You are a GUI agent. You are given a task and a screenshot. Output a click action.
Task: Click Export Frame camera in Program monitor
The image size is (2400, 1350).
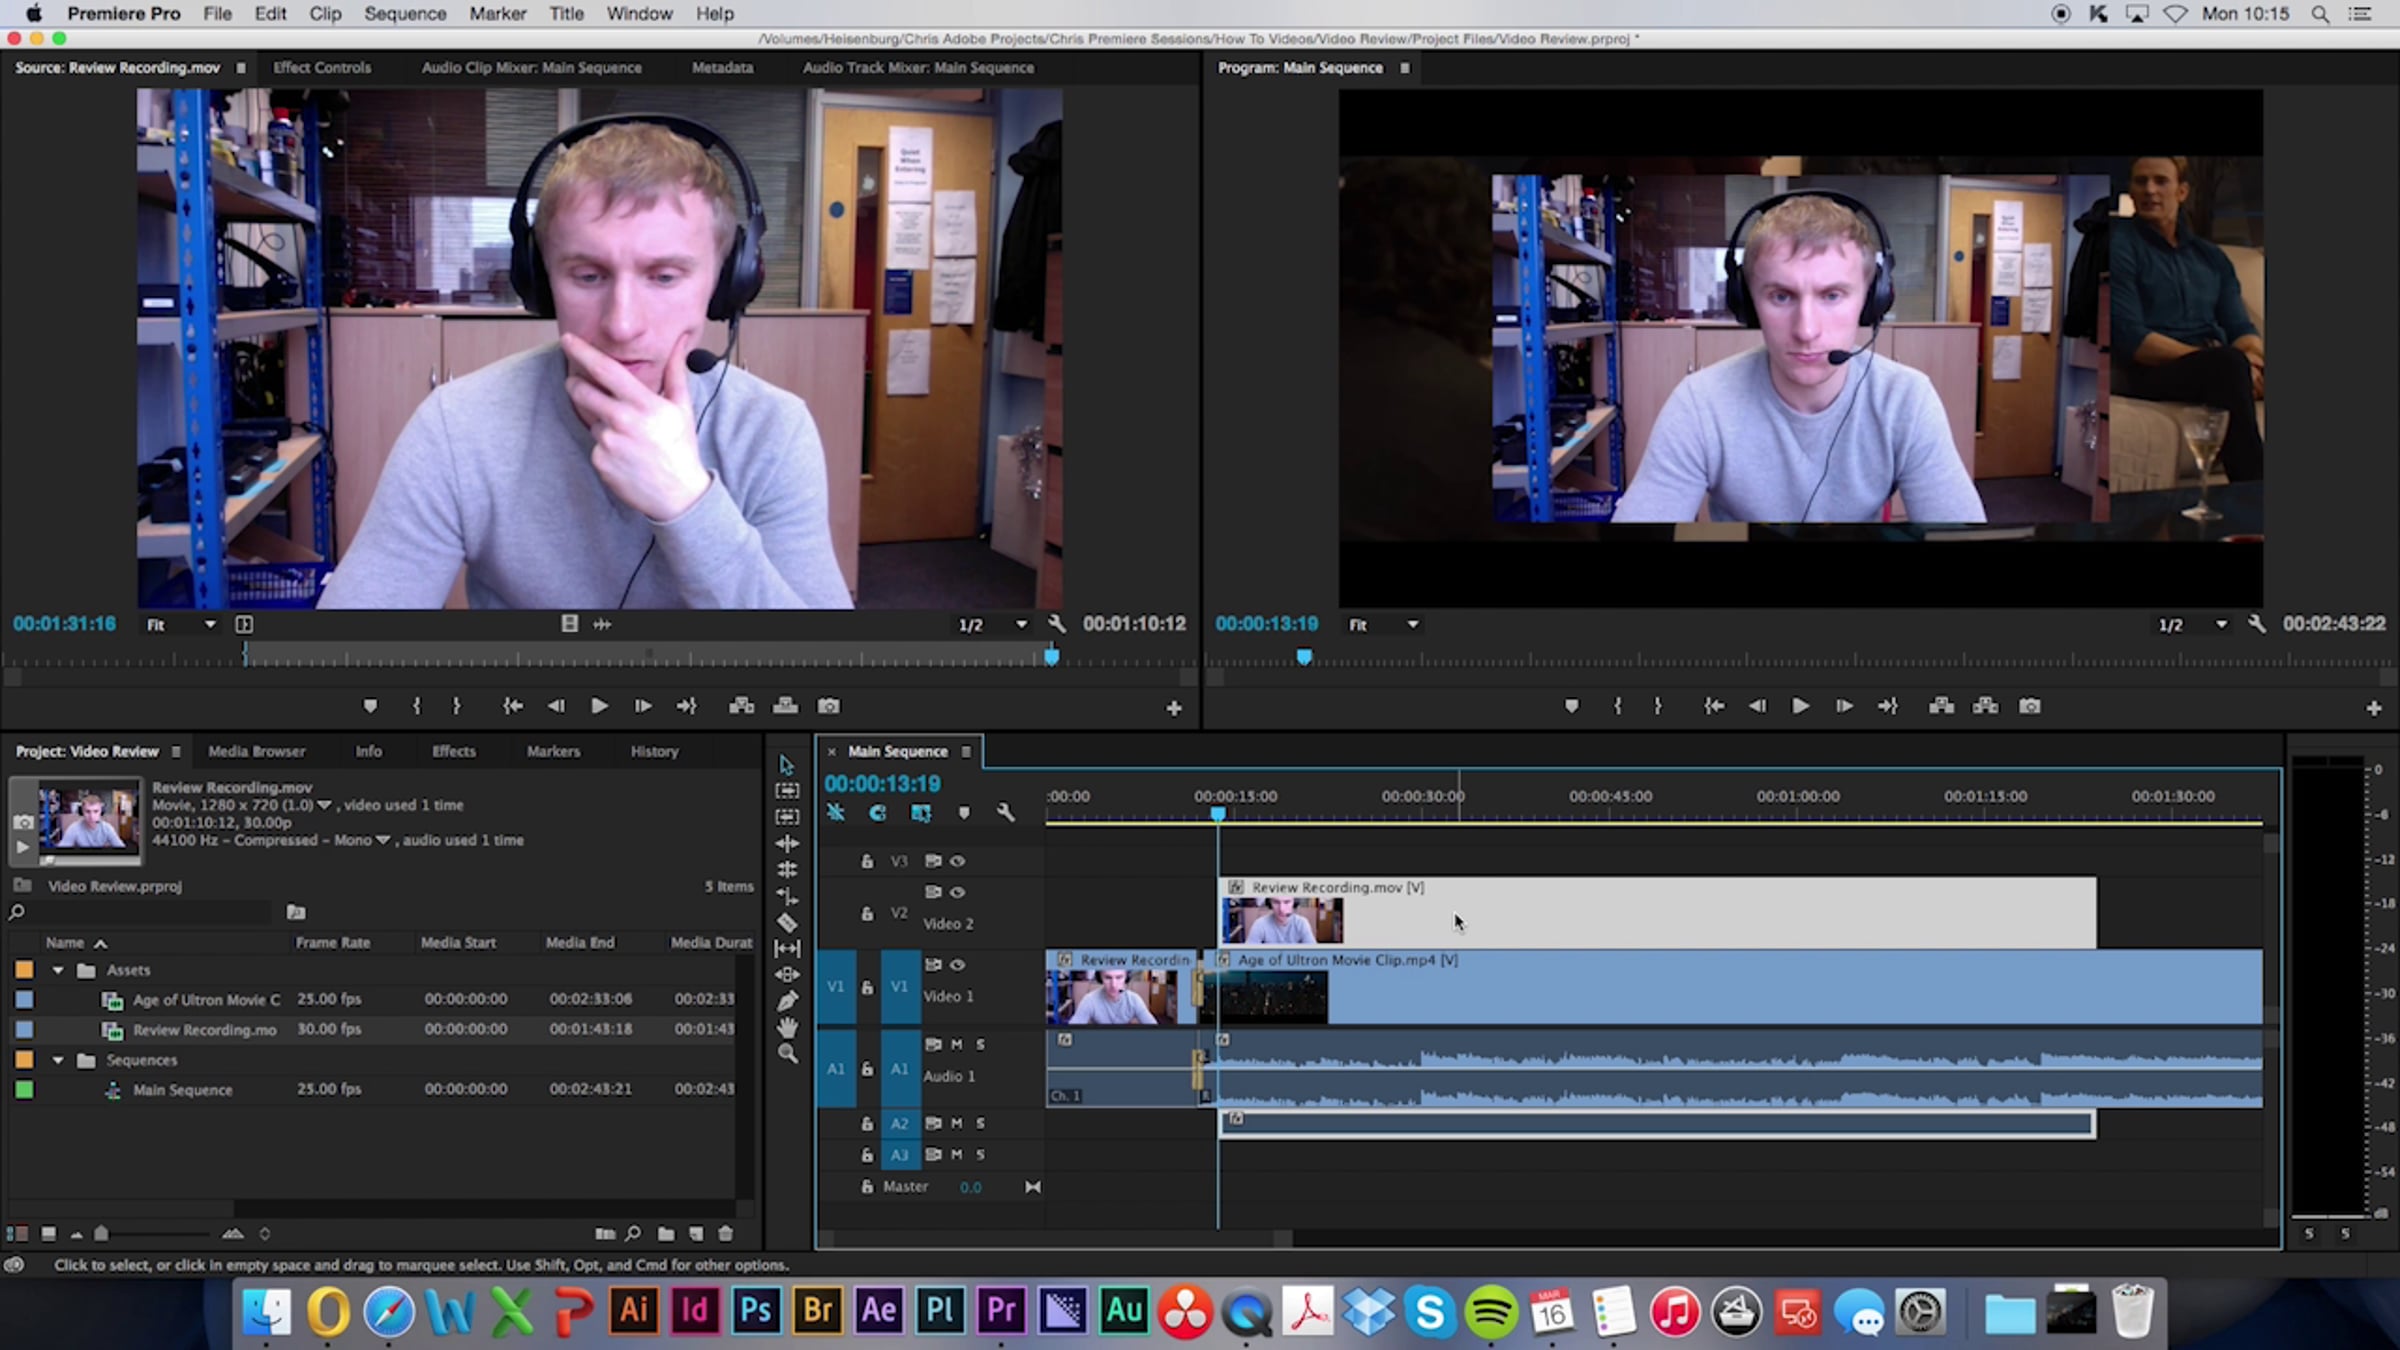(2029, 706)
